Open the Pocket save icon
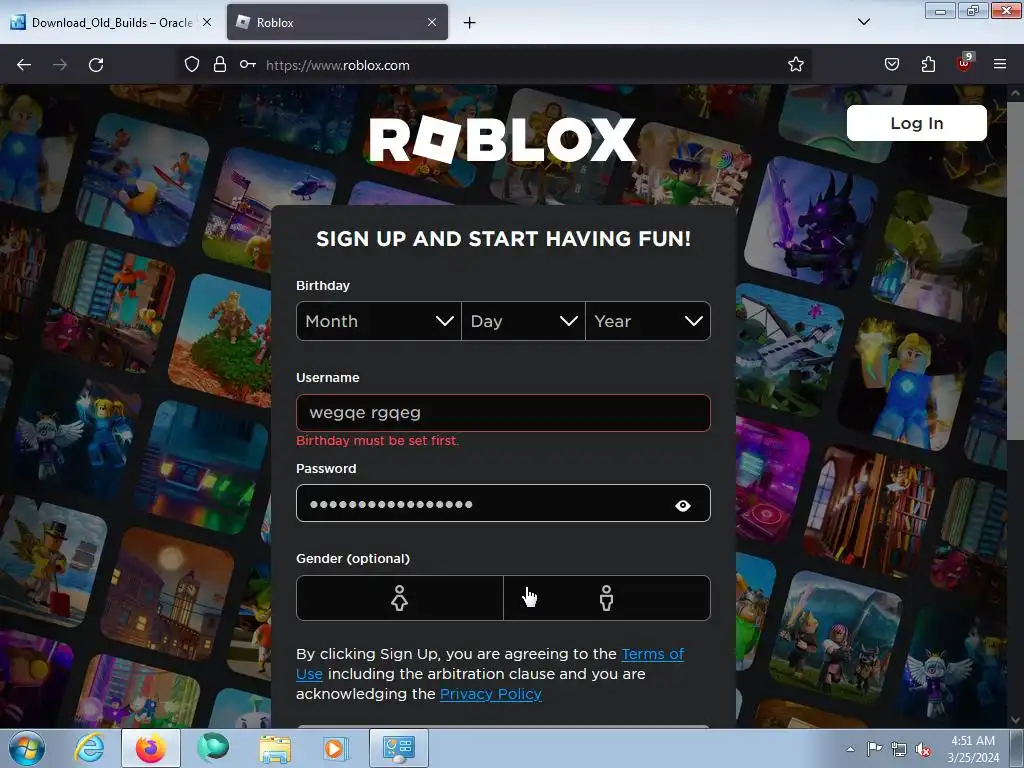Viewport: 1024px width, 768px height. coord(891,64)
